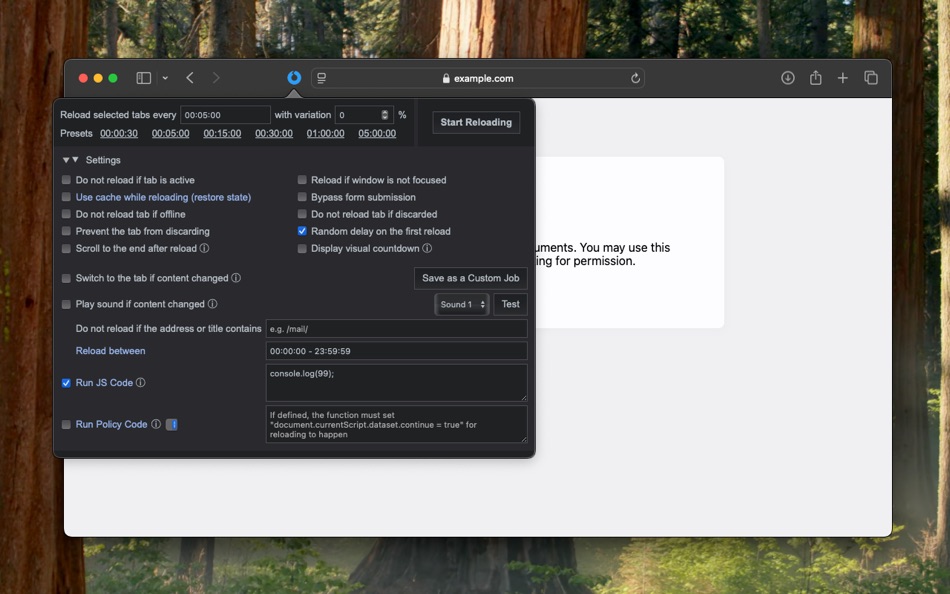This screenshot has width=950, height=594.
Task: Enable Scroll to the end after reload
Action: tap(66, 249)
